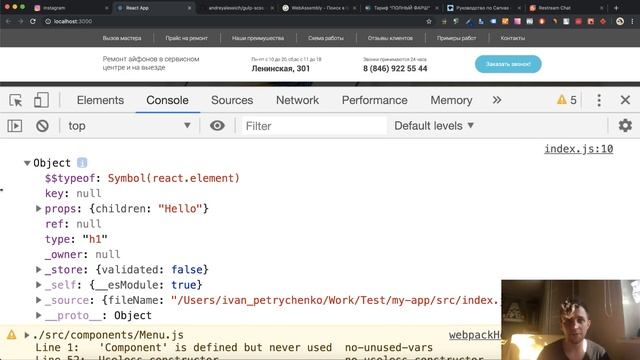This screenshot has width=640, height=360.
Task: Clear the console with the ban icon
Action: [x=42, y=126]
